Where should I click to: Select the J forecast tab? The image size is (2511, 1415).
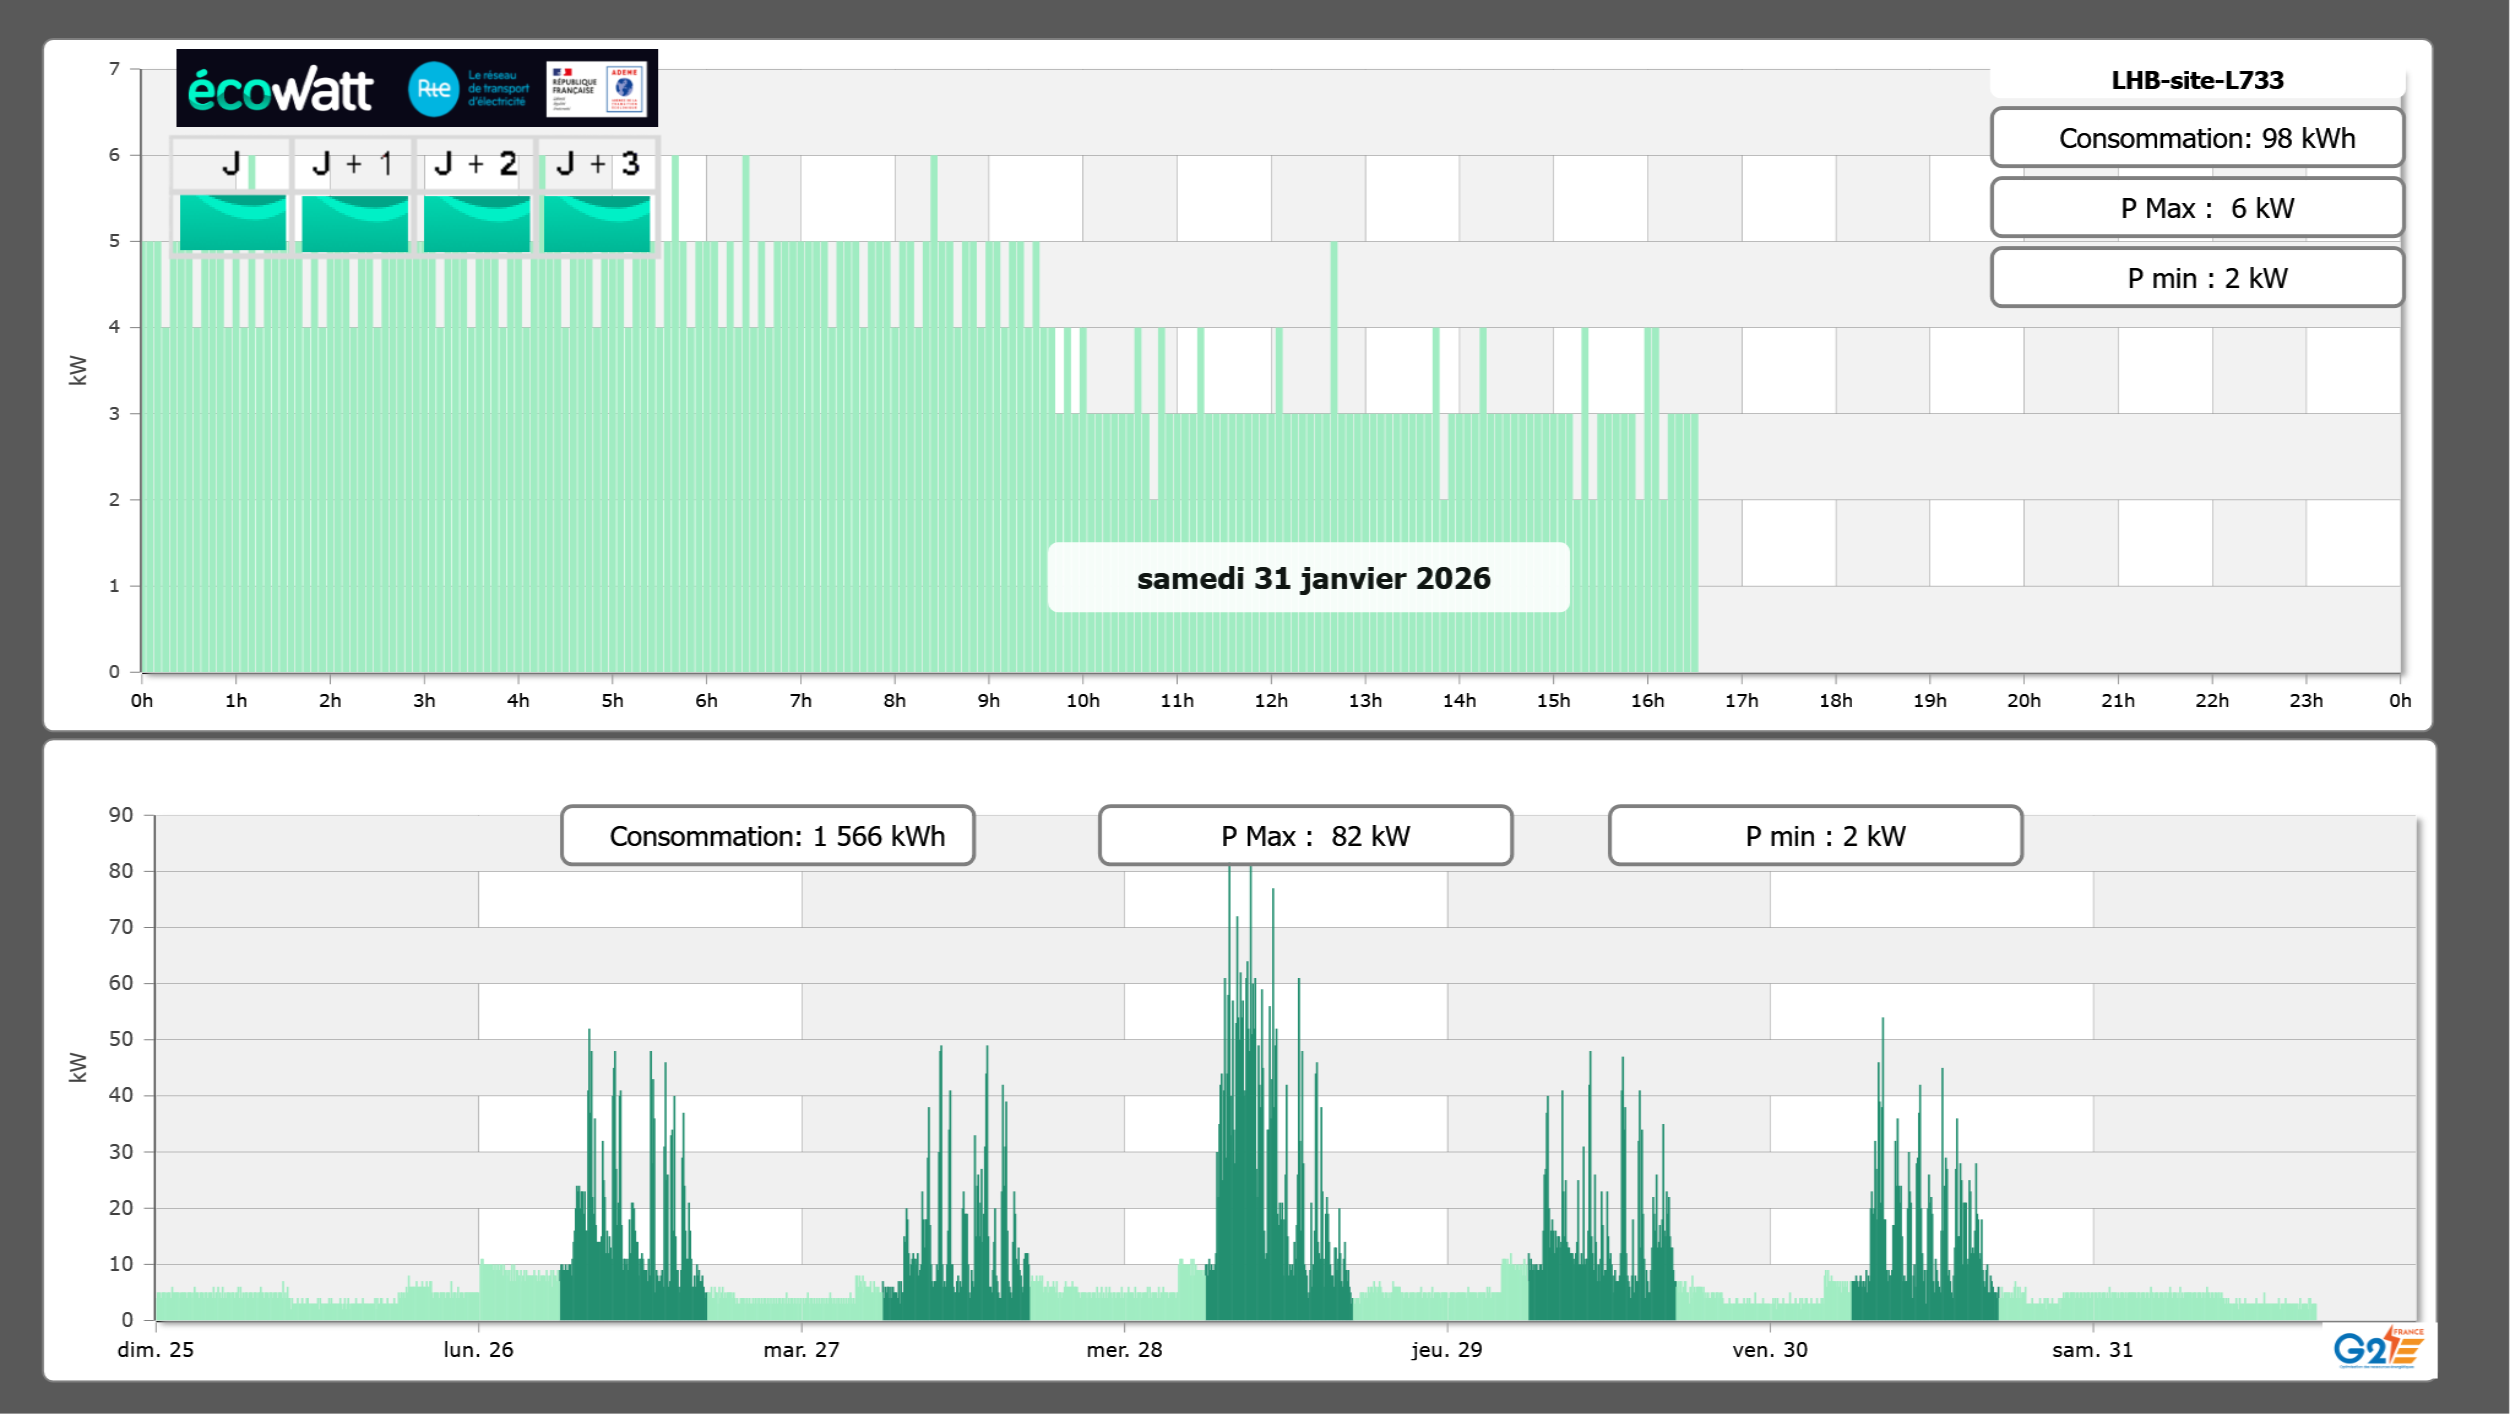click(231, 164)
